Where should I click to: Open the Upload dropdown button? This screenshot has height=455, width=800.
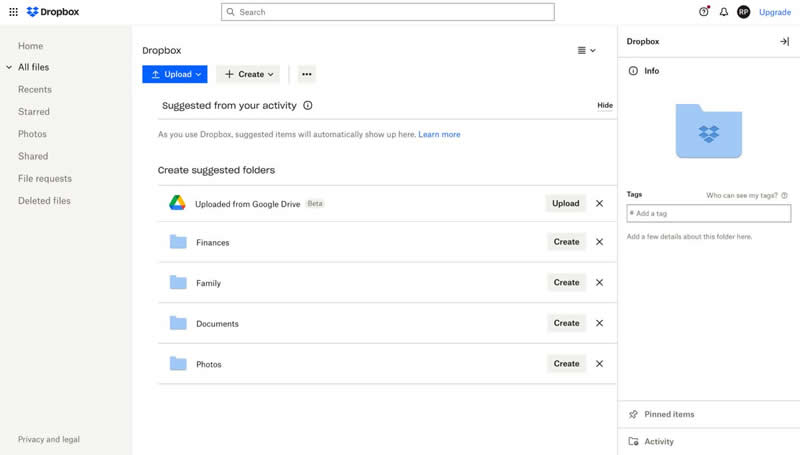(175, 74)
